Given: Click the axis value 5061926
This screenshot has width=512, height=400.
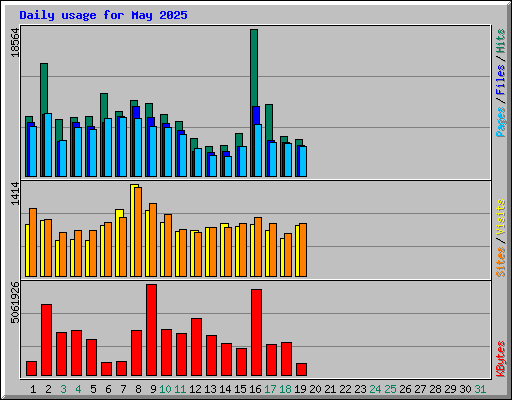Looking at the screenshot, I should (15, 303).
